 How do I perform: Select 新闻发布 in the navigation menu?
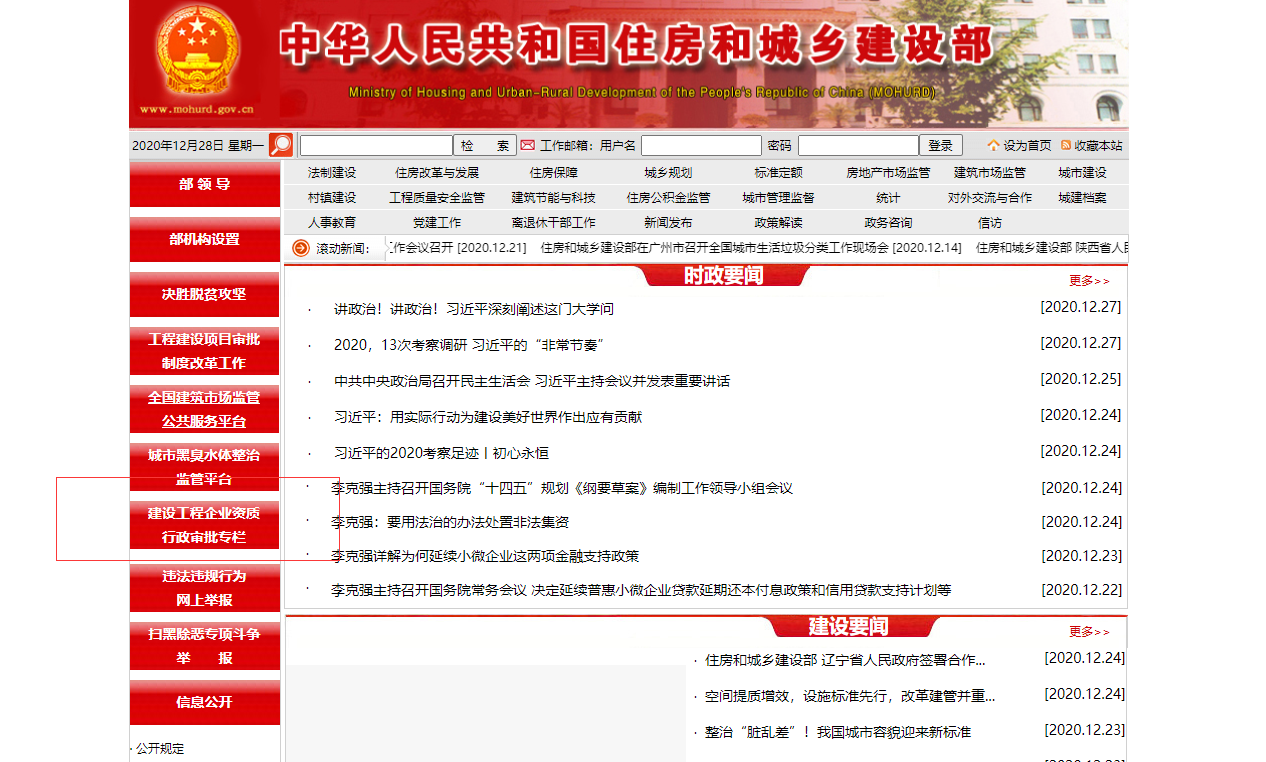coord(668,222)
